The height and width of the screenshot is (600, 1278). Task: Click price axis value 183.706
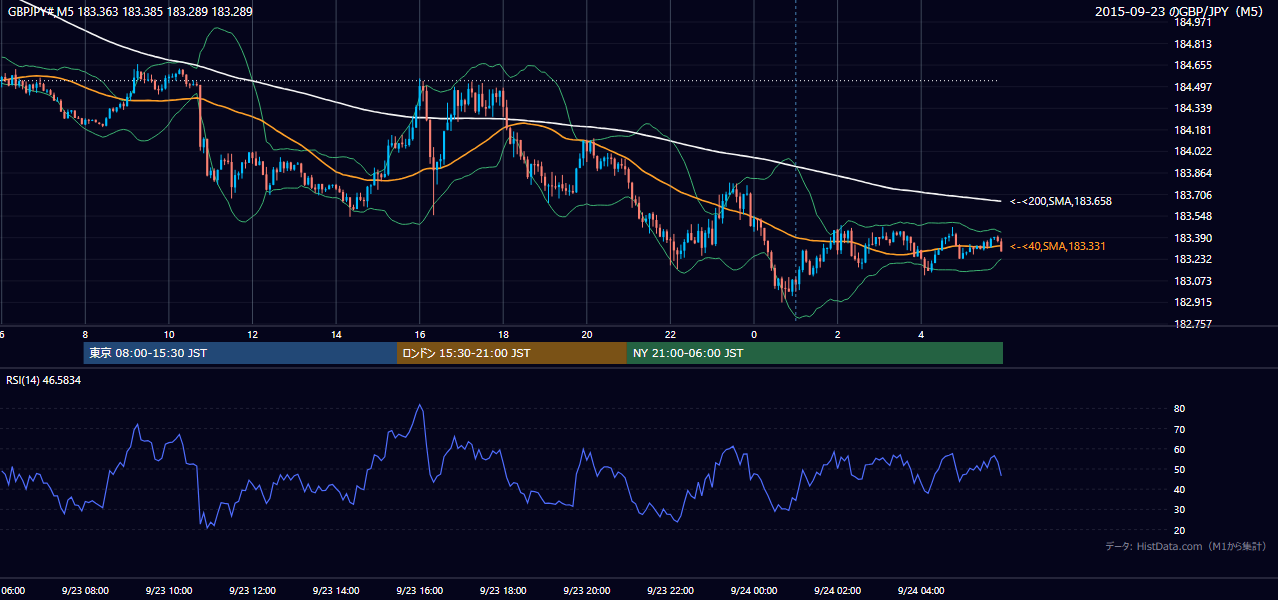pos(1194,195)
